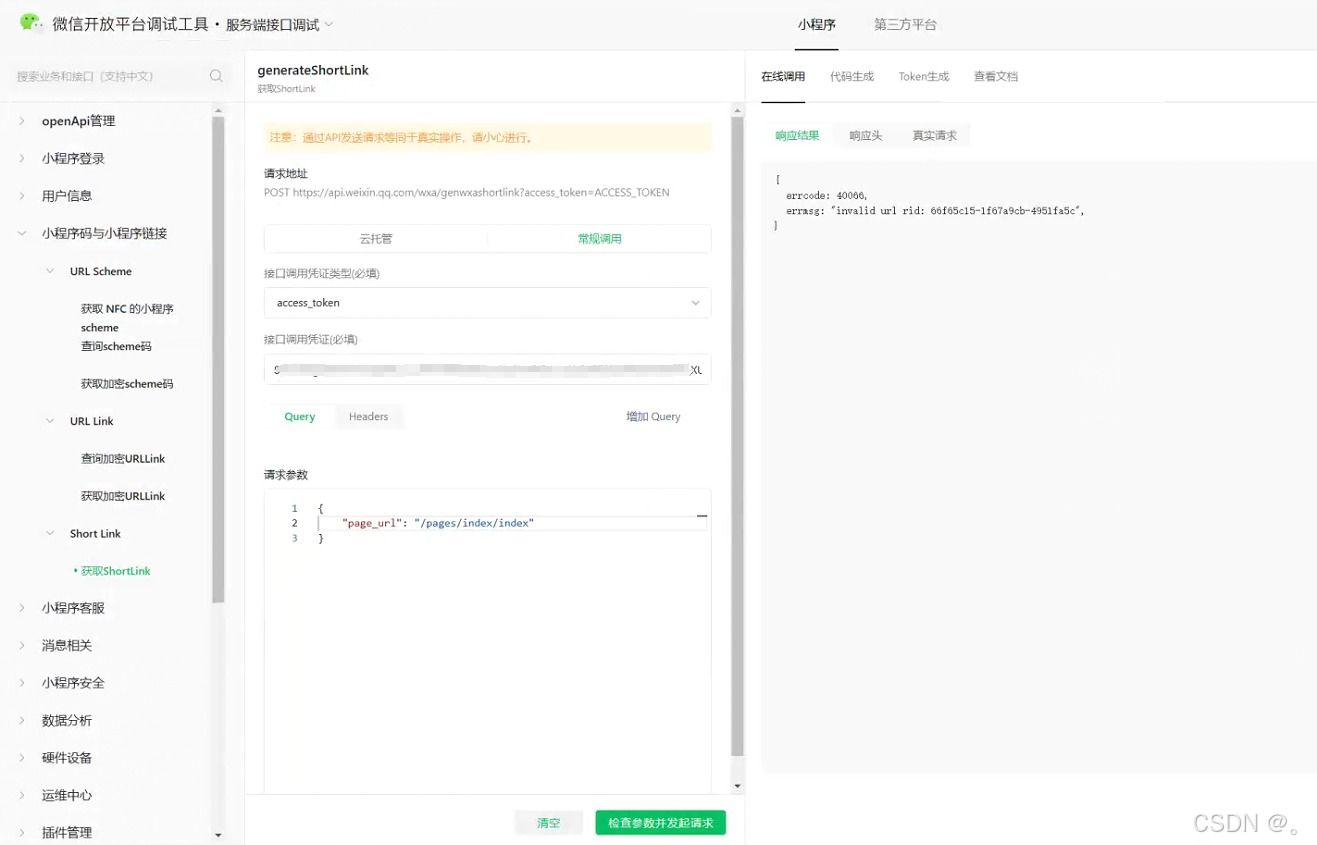Screen dimensions: 1317x845
Task: Show the 响应结果 response tab
Action: click(x=797, y=136)
